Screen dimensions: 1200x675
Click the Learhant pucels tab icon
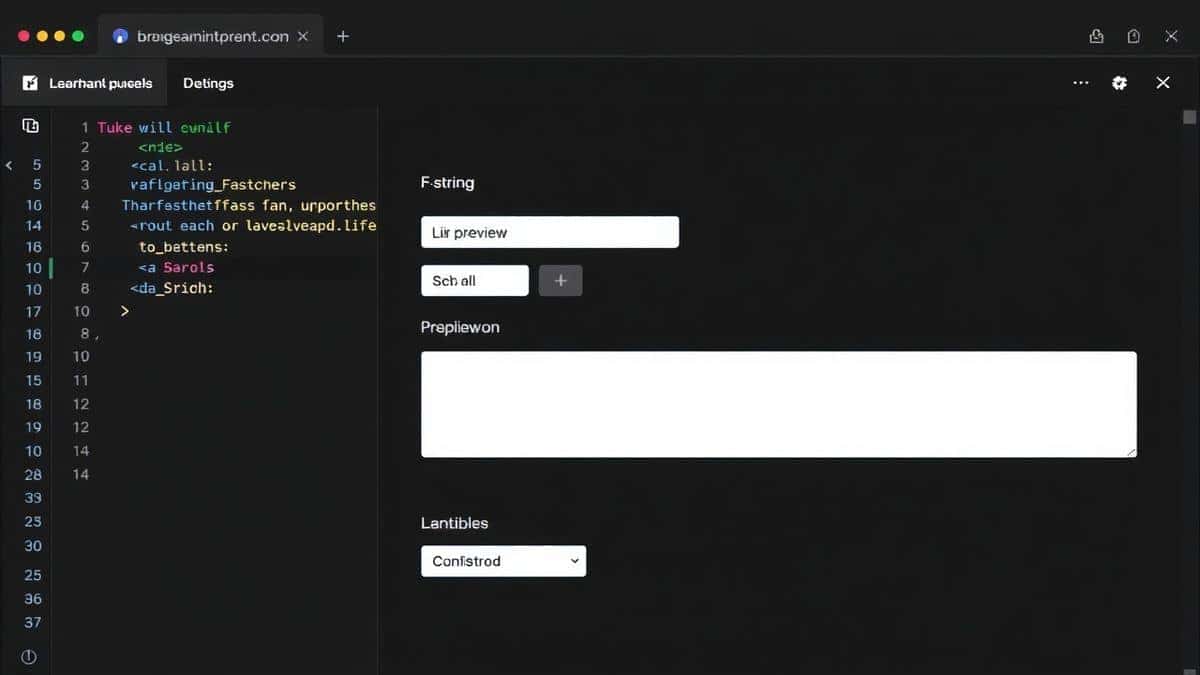click(30, 83)
